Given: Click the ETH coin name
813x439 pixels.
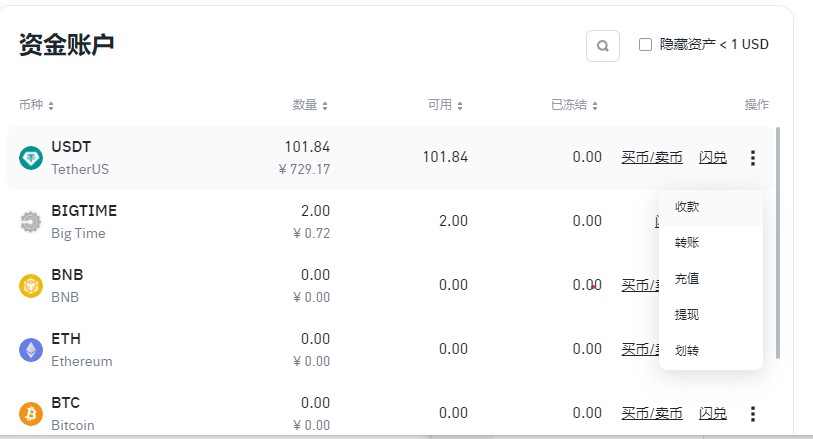Looking at the screenshot, I should (66, 339).
